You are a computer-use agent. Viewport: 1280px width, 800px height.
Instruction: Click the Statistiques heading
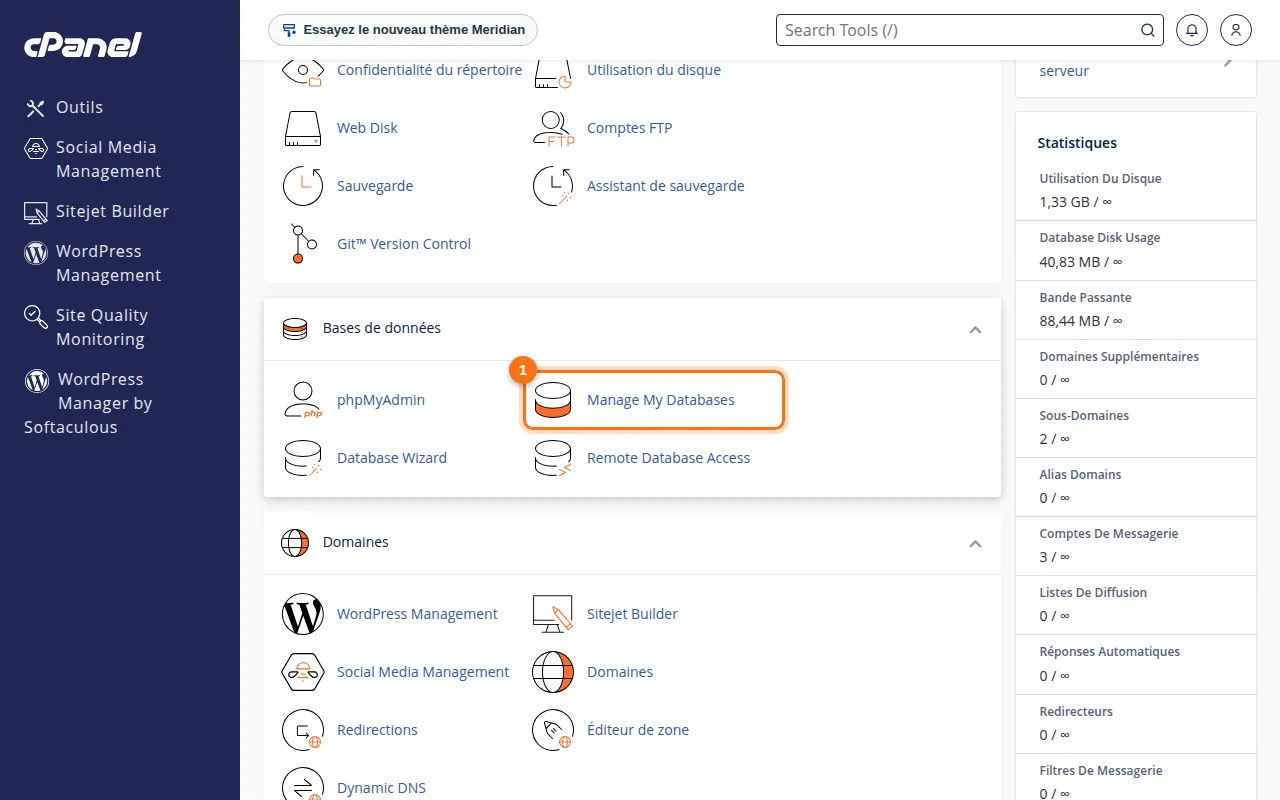[x=1077, y=143]
